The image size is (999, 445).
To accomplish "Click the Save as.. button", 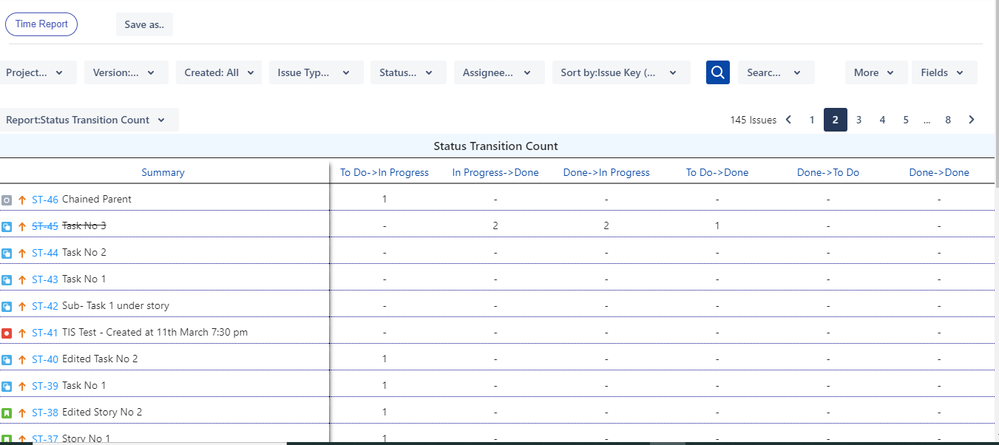I will pyautogui.click(x=145, y=25).
